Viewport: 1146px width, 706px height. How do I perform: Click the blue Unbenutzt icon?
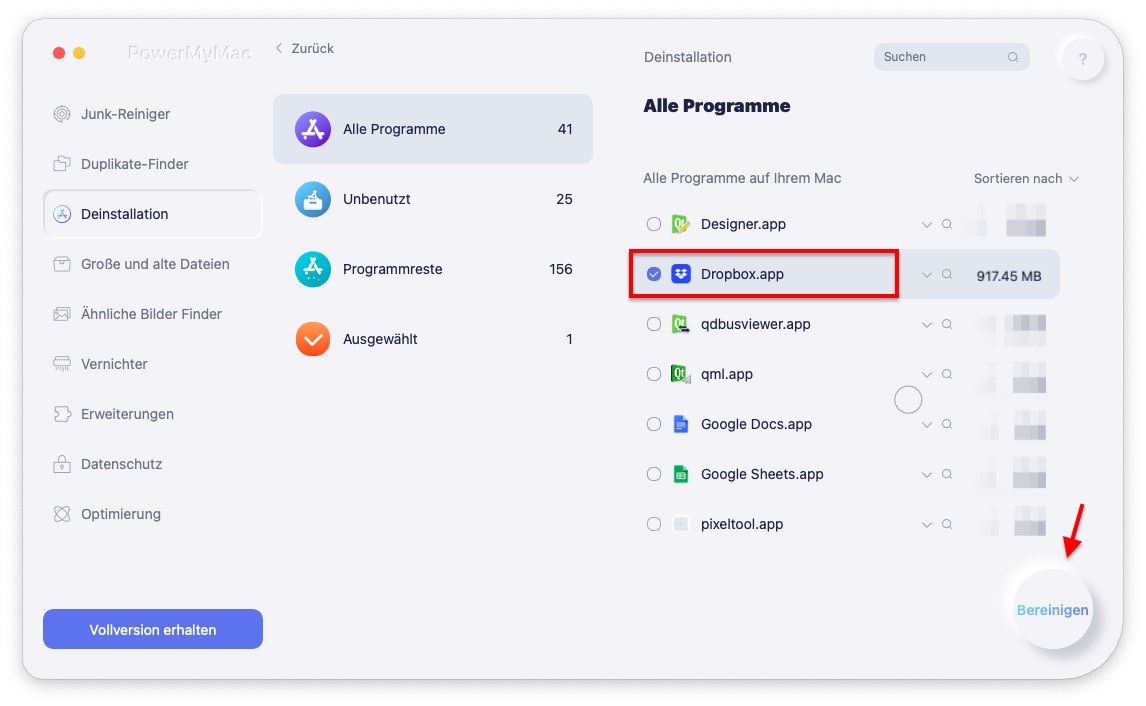313,200
